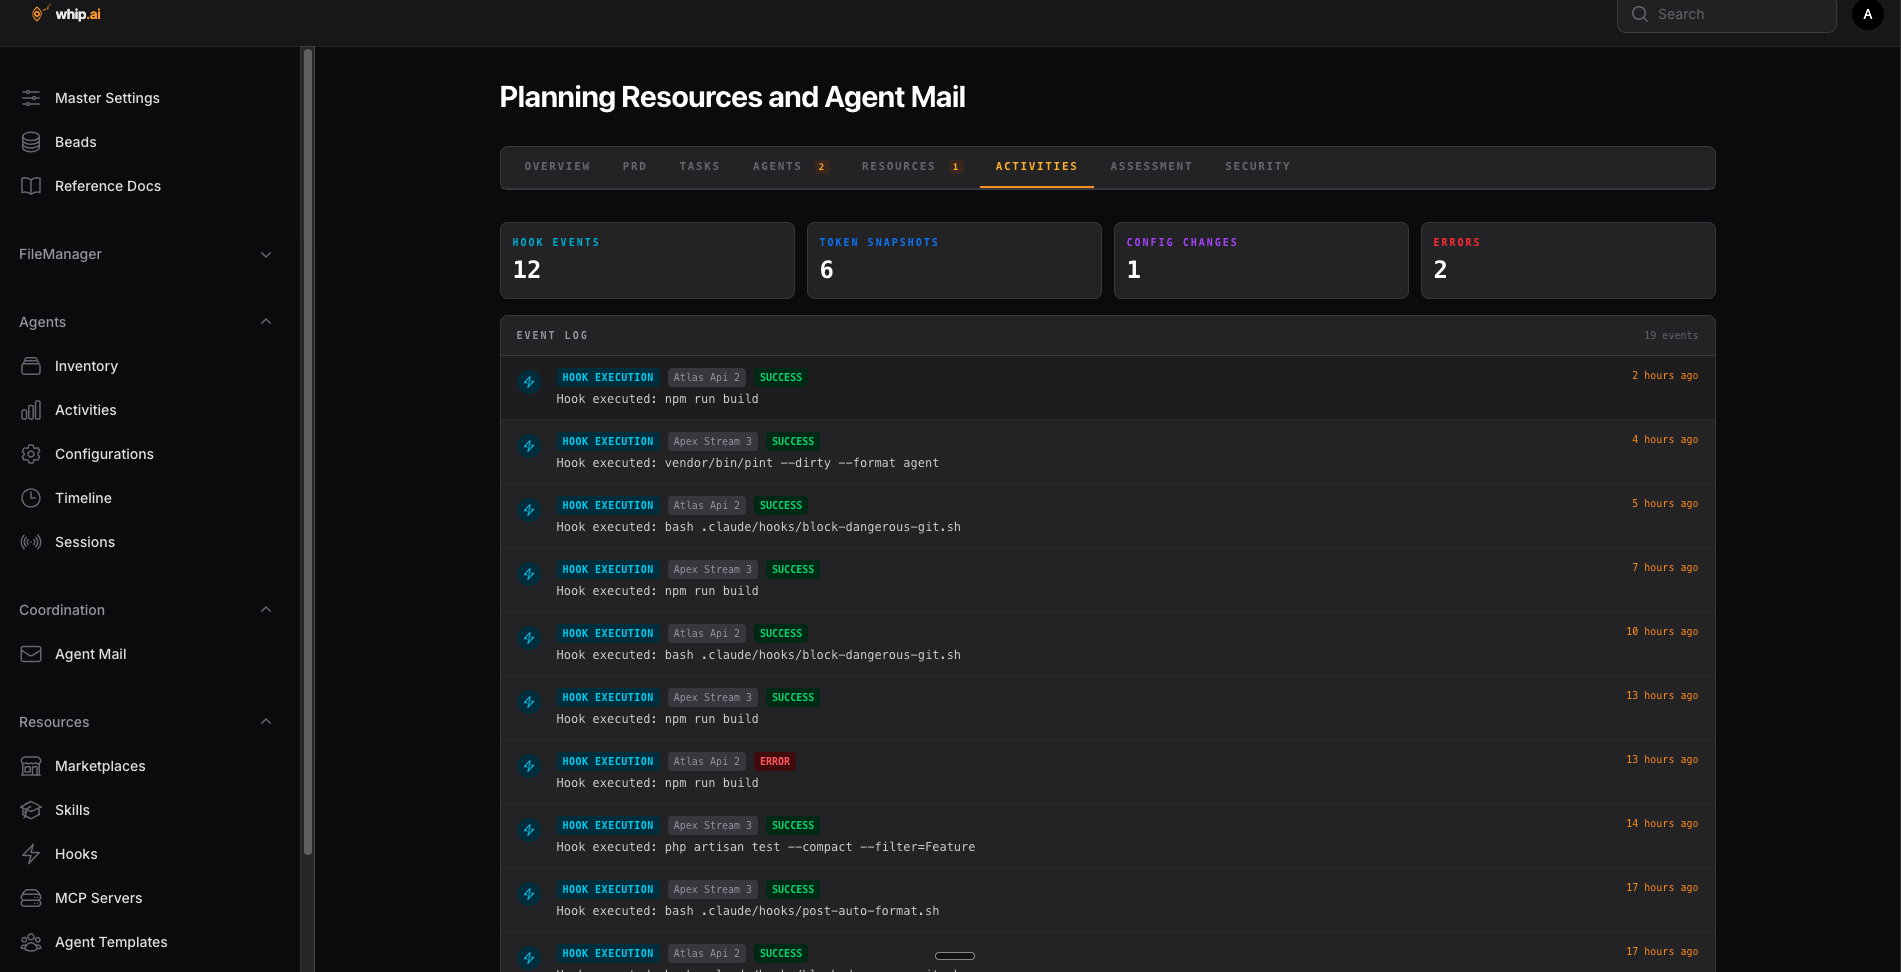This screenshot has width=1901, height=972.
Task: Click the Inventory box icon under Agents
Action: pyautogui.click(x=30, y=365)
